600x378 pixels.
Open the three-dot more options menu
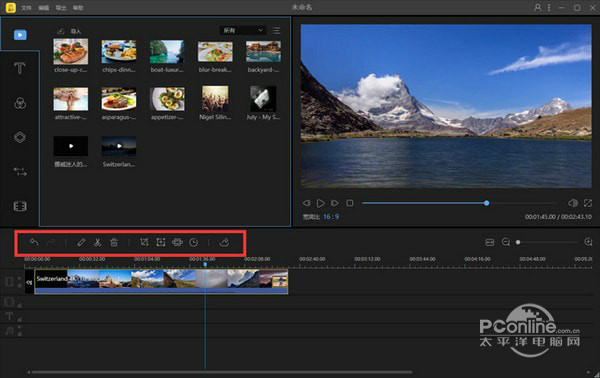549,8
